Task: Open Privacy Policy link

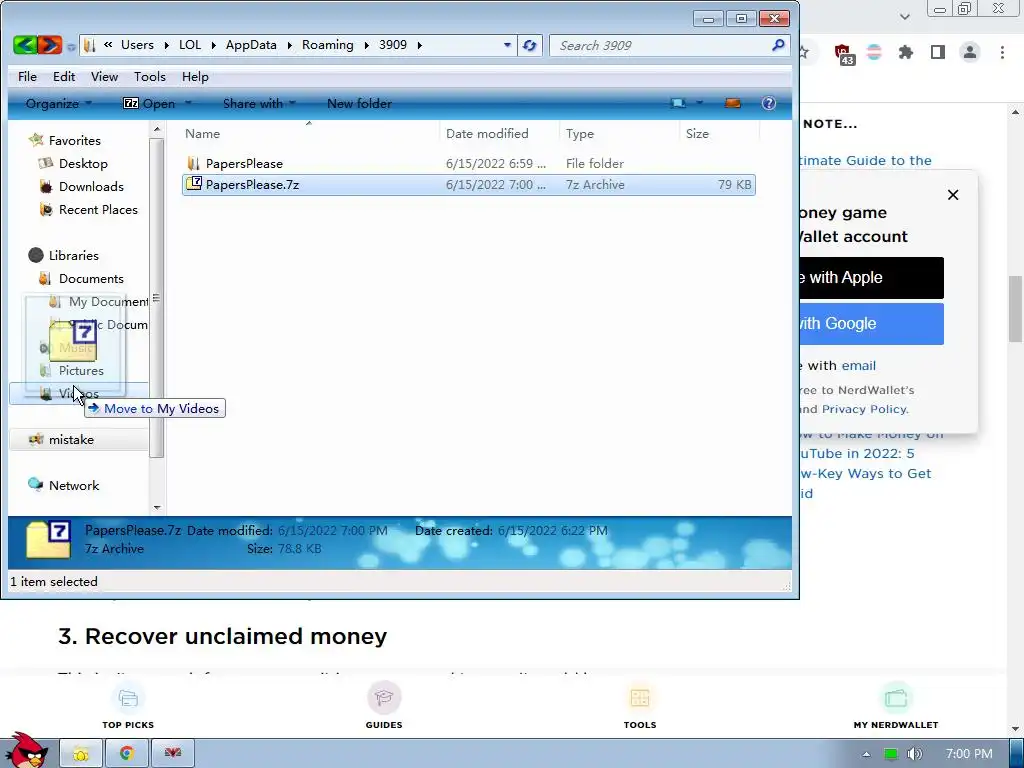Action: coord(864,409)
